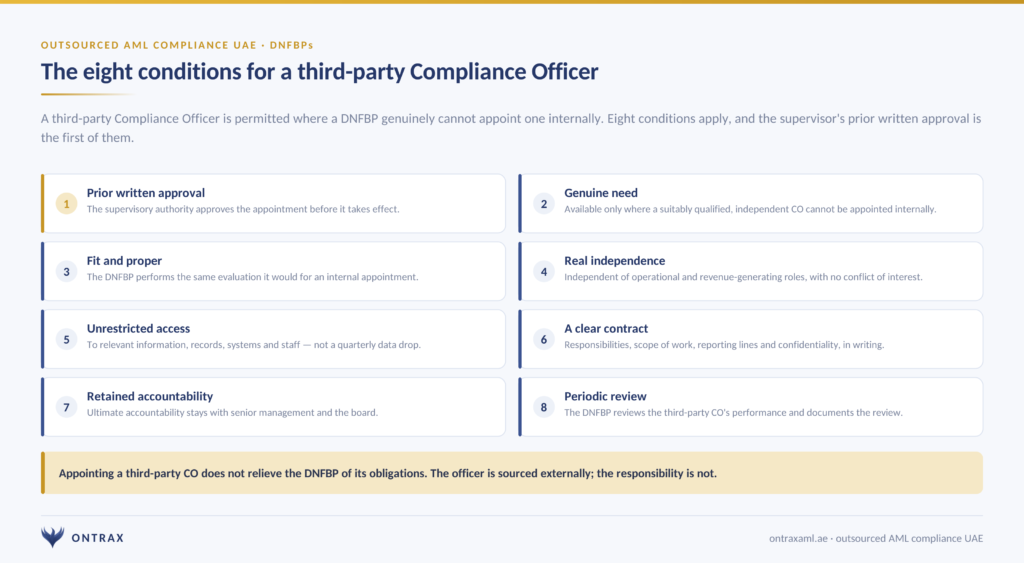The height and width of the screenshot is (563, 1024).
Task: Click the Ontrax bird logo icon
Action: pos(52,537)
